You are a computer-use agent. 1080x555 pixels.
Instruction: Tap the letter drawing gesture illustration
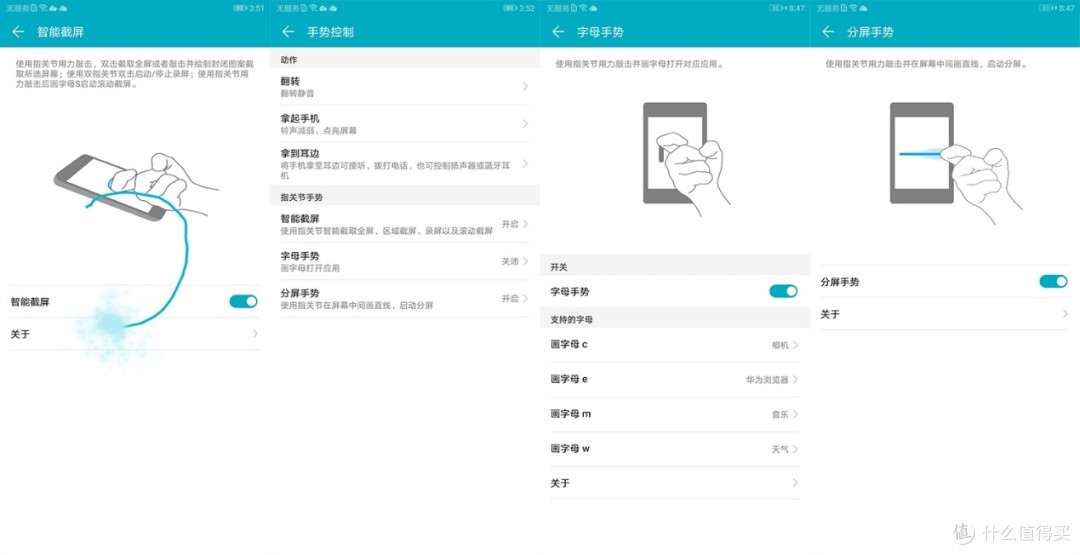click(x=687, y=159)
